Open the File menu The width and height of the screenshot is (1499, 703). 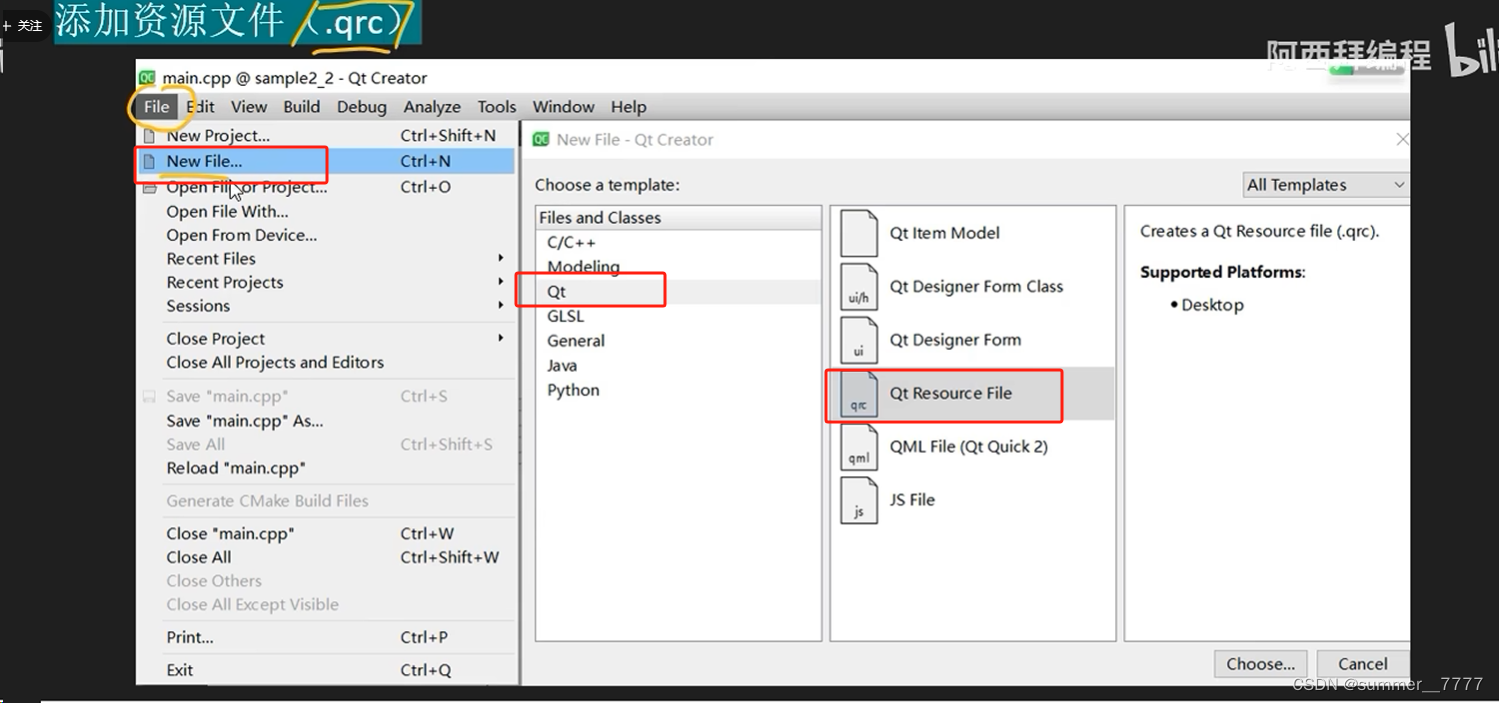pos(156,107)
